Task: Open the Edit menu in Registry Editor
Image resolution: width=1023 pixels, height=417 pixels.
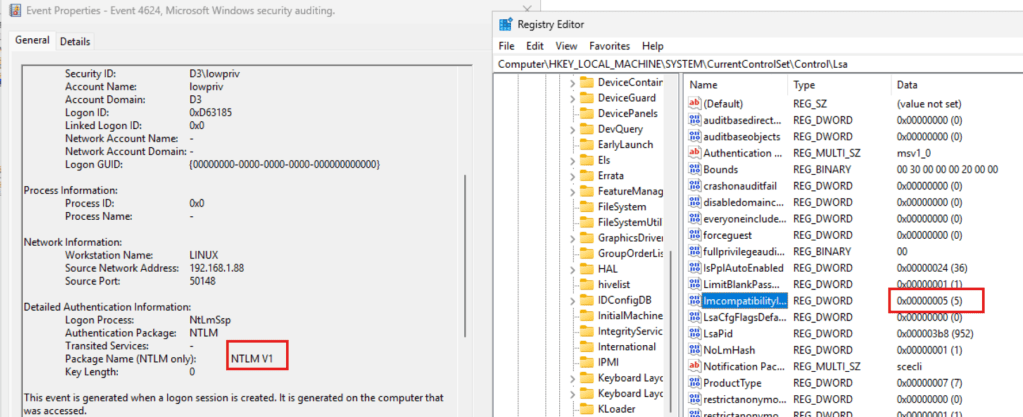Action: click(x=535, y=46)
